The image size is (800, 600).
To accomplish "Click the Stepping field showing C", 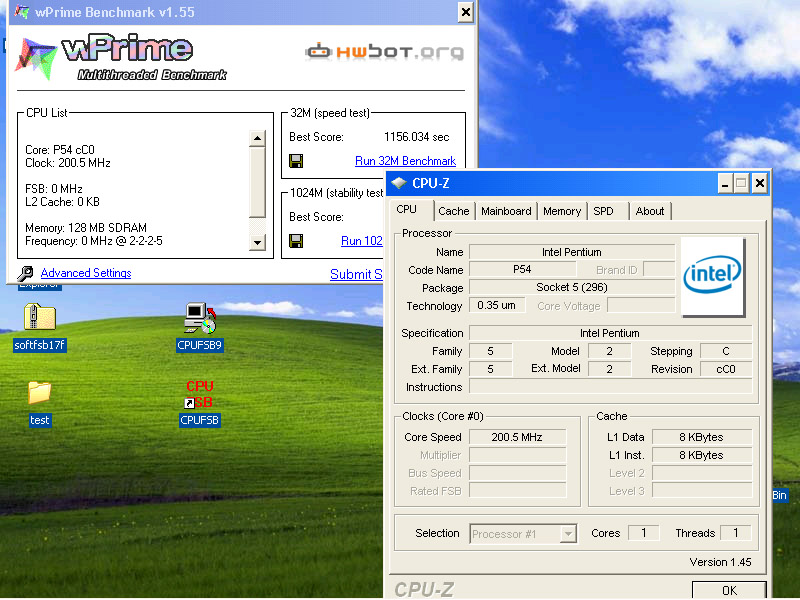I will 726,351.
